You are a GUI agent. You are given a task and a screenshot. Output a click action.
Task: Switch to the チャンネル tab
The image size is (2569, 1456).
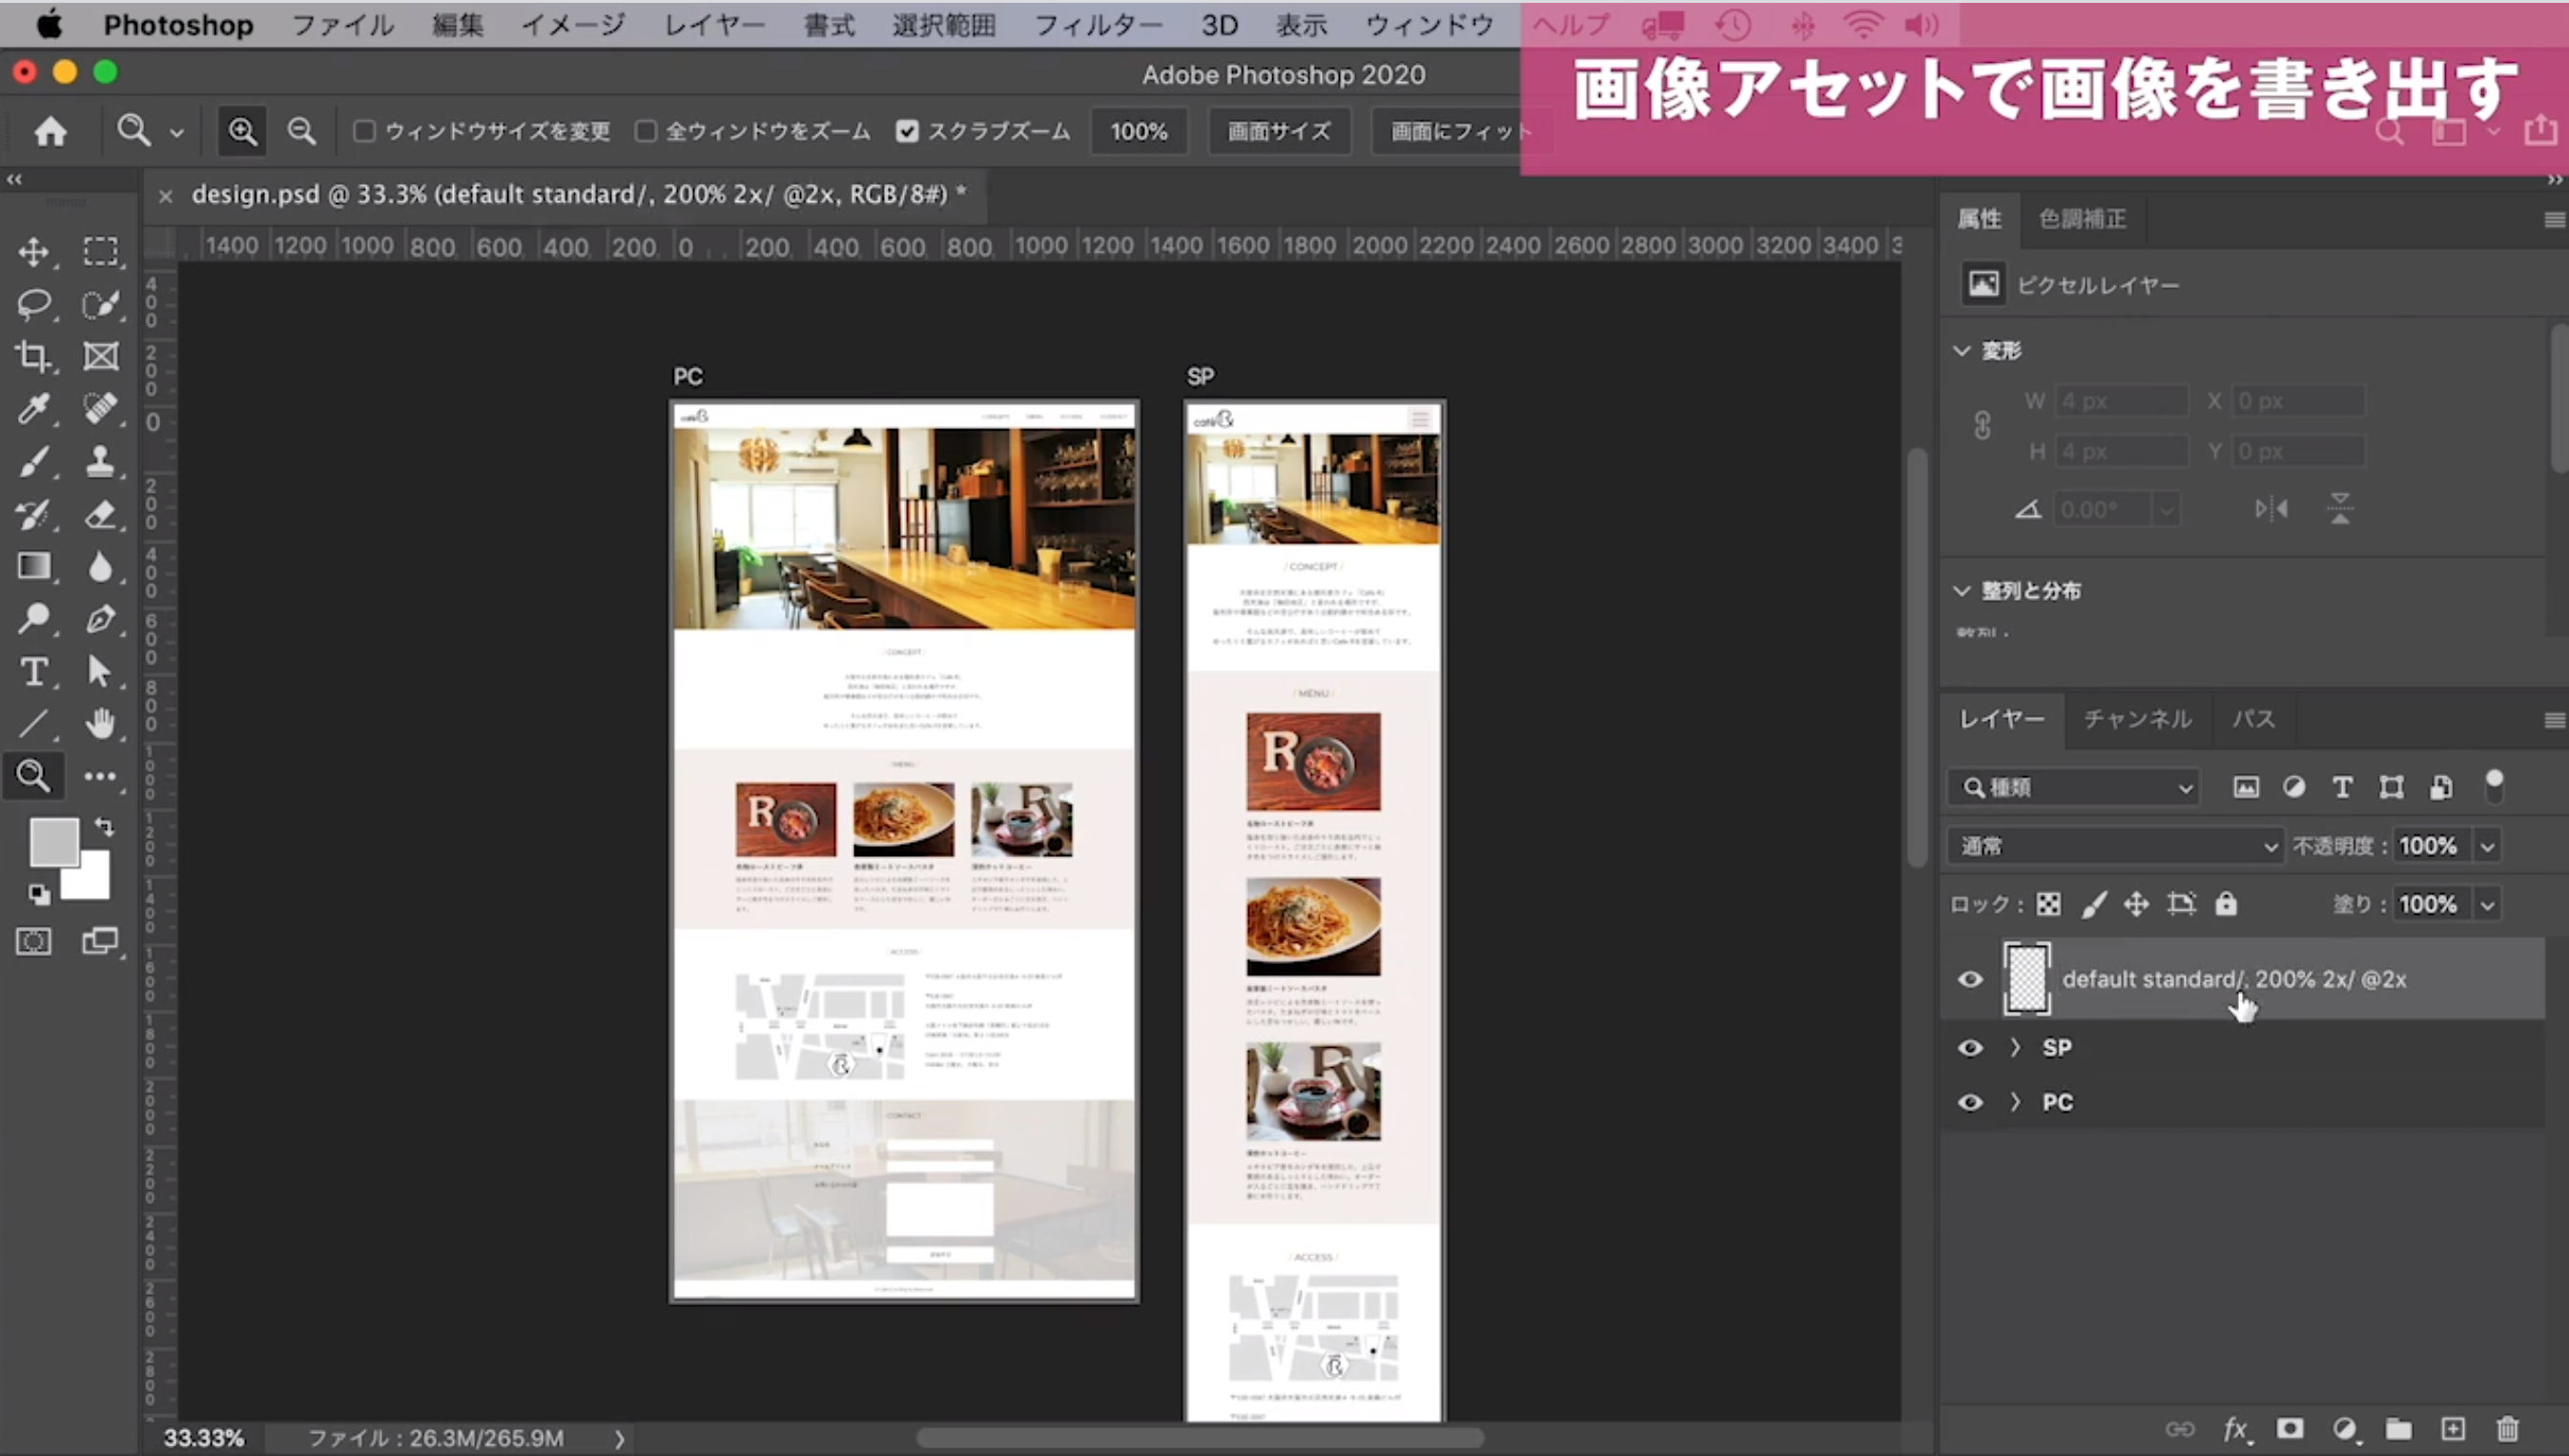2137,719
